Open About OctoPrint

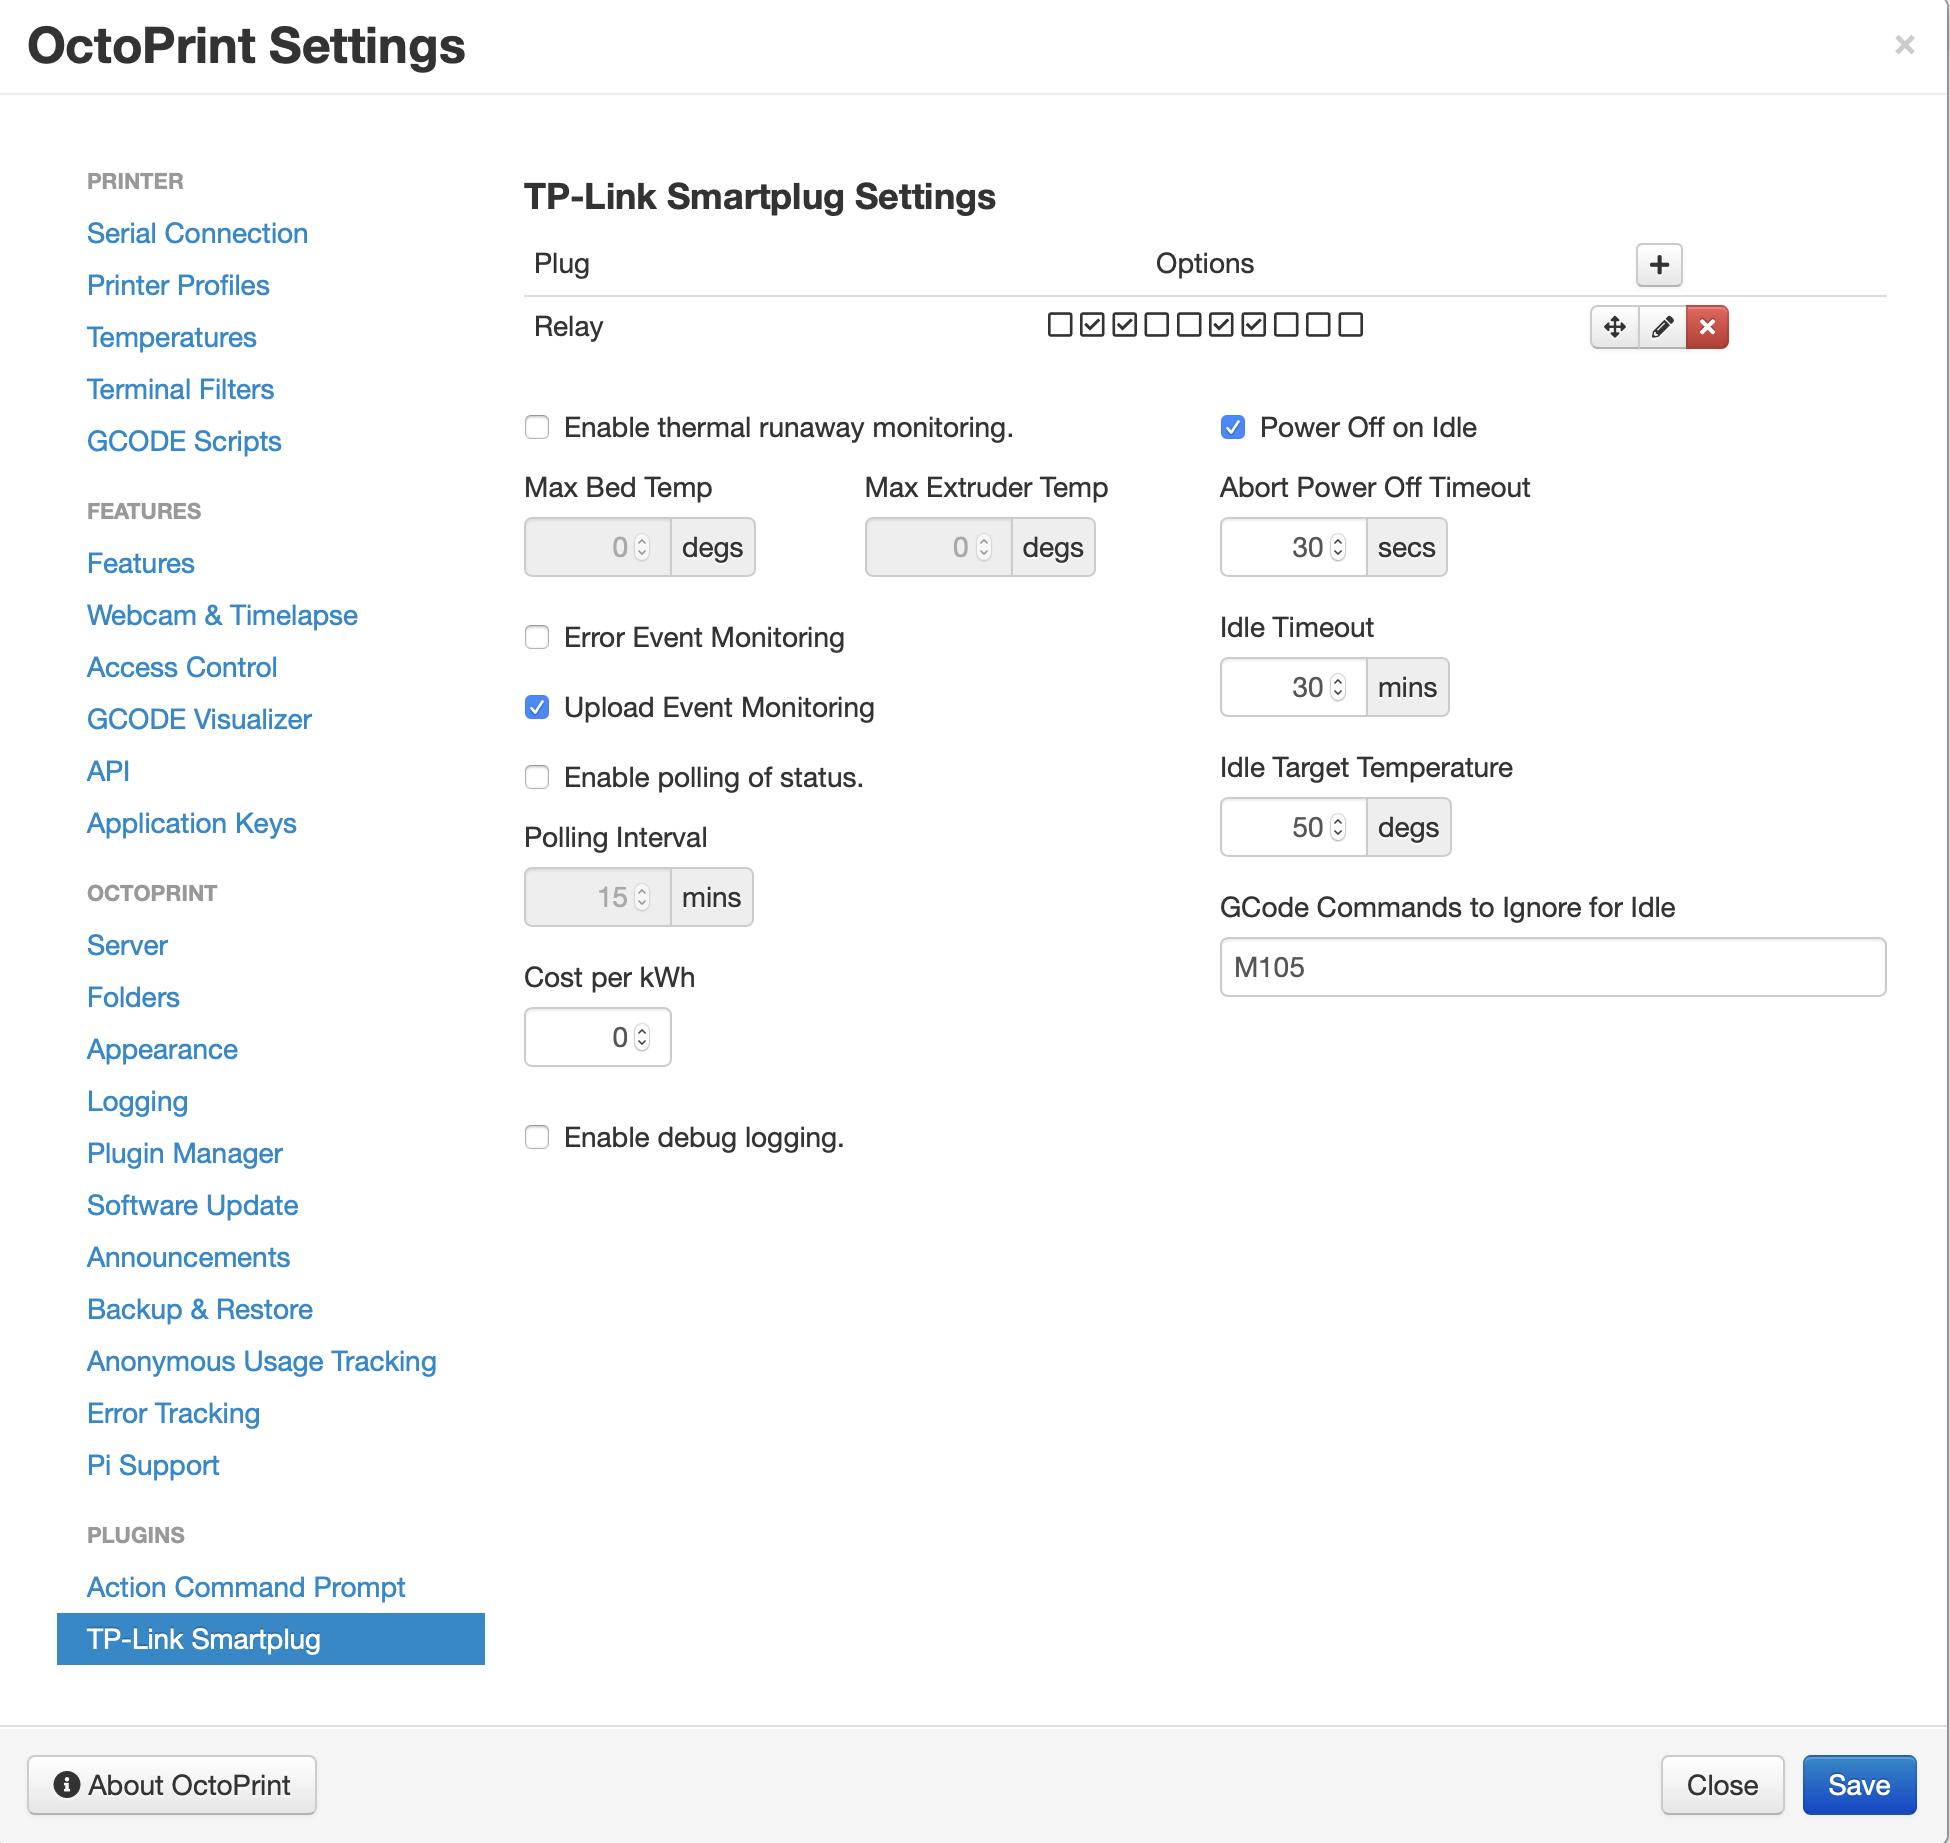coord(172,1786)
